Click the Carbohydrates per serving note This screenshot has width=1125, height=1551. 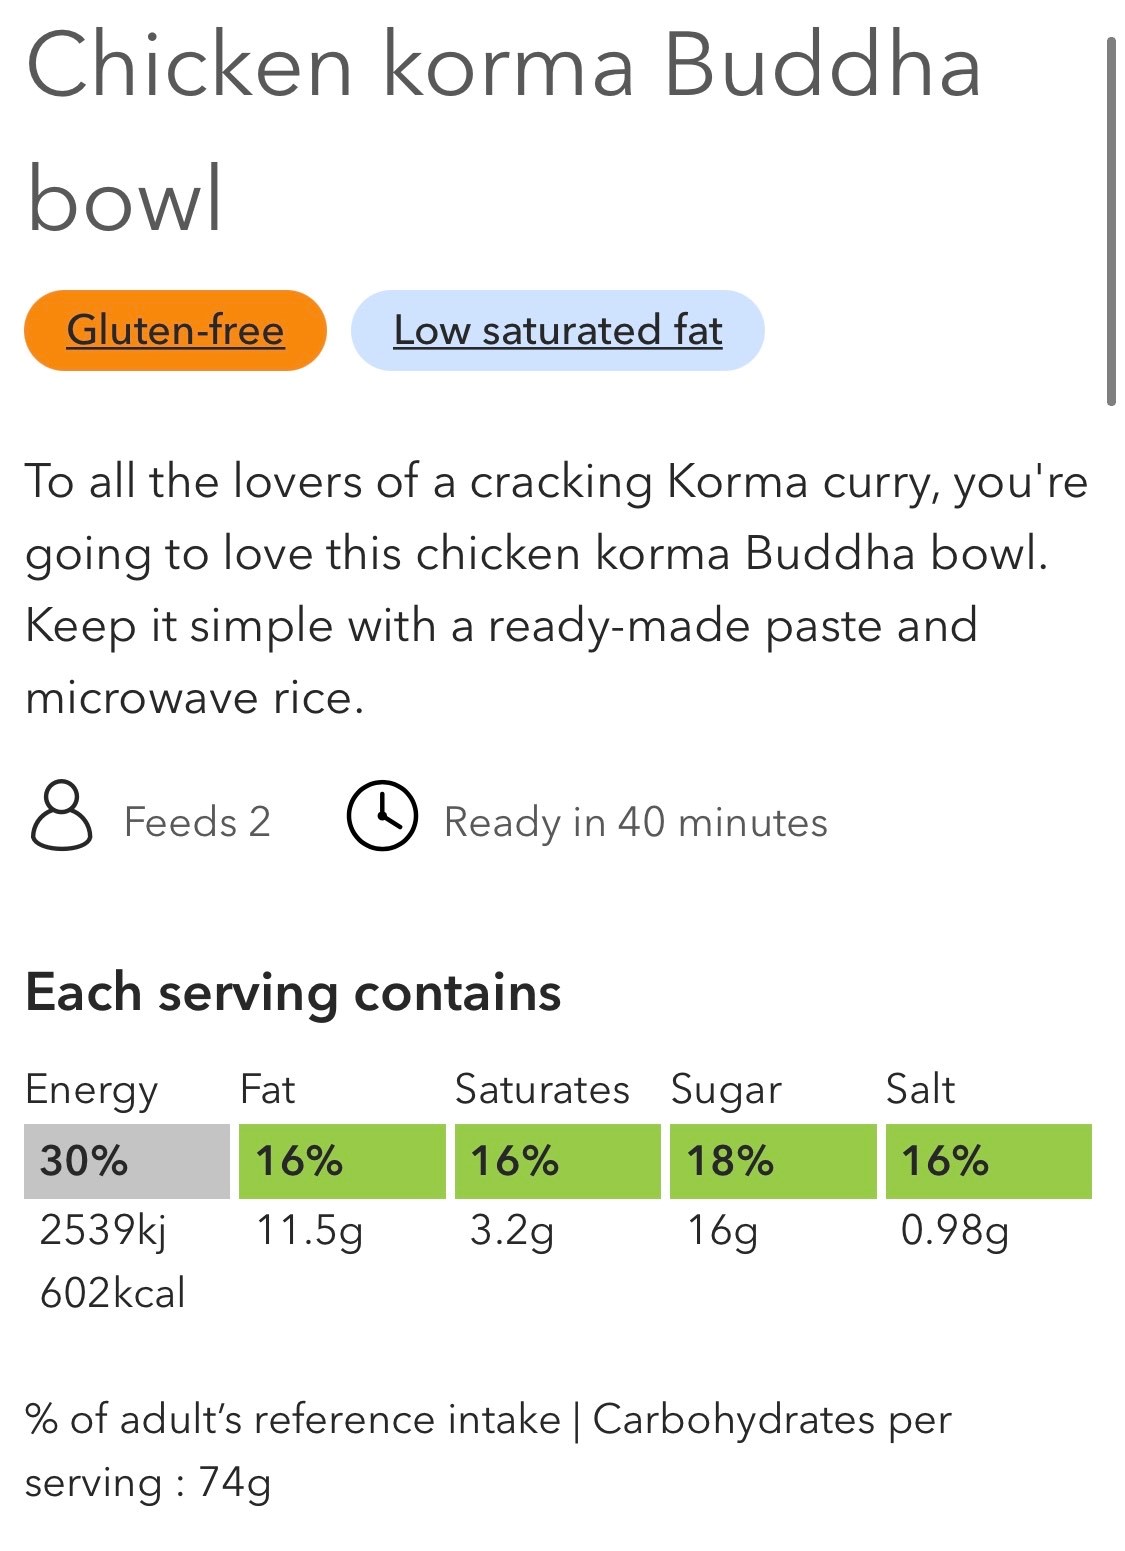488,1450
